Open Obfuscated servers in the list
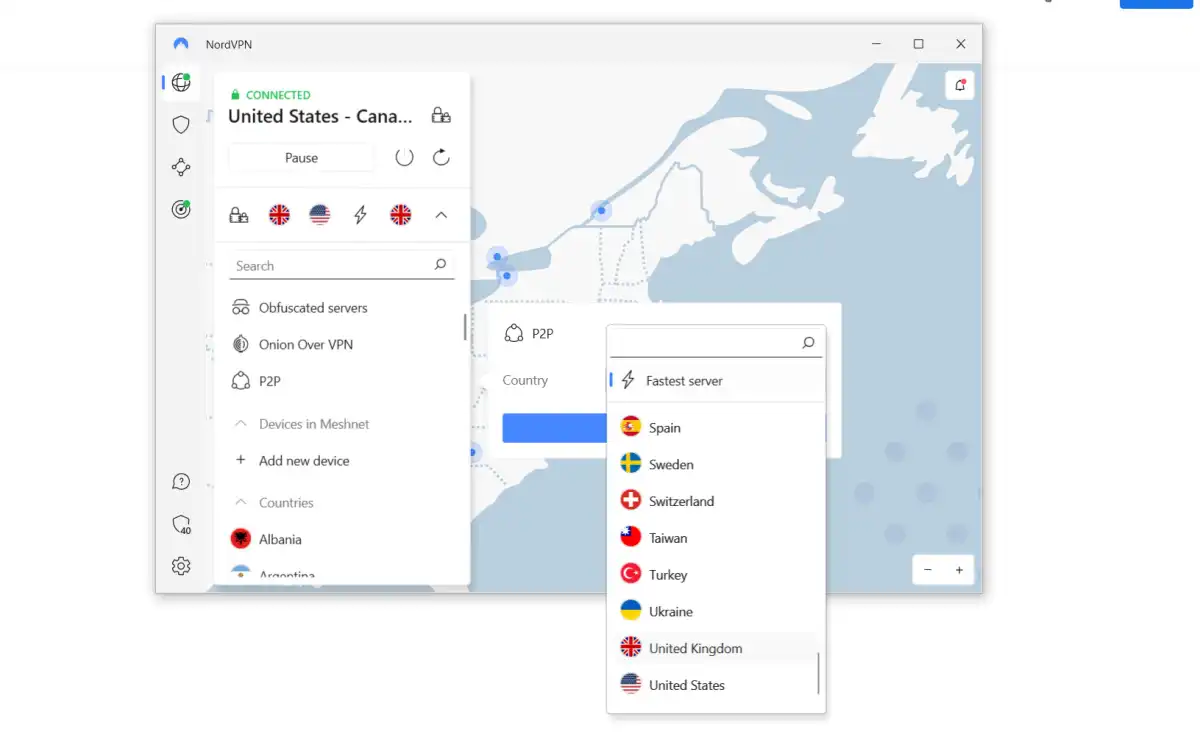Screen dimensions: 1200x737 click(312, 308)
